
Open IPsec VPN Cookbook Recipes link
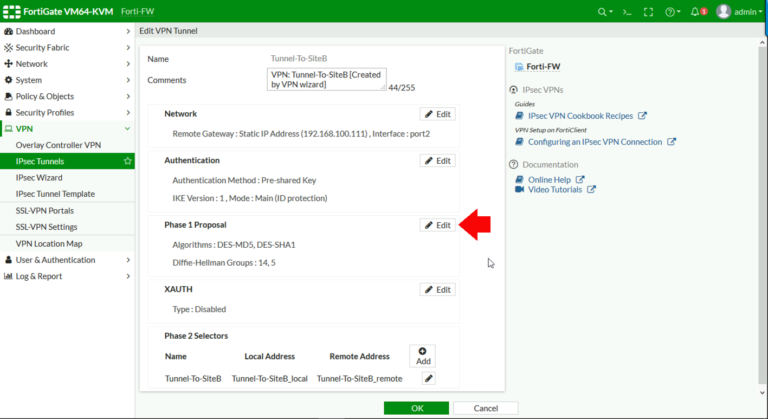580,116
